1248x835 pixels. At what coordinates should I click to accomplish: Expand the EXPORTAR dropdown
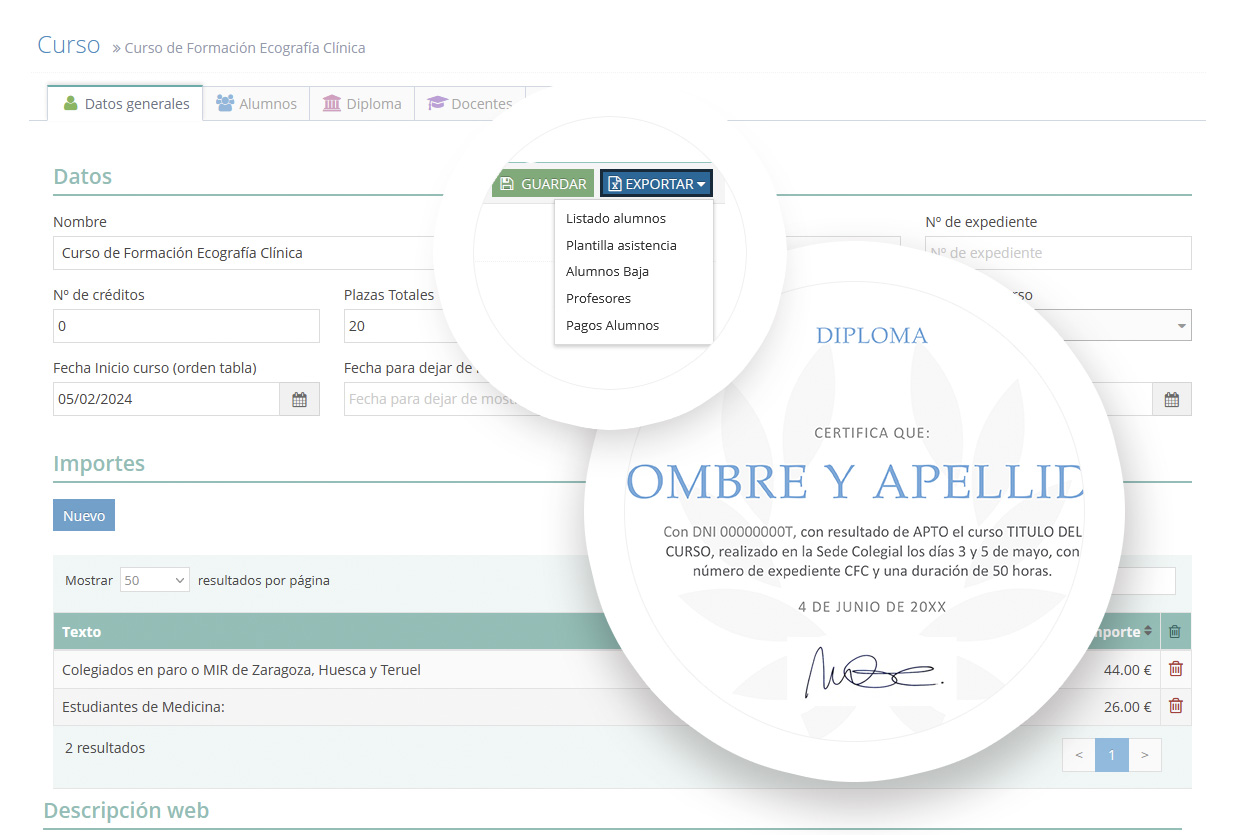[x=656, y=184]
